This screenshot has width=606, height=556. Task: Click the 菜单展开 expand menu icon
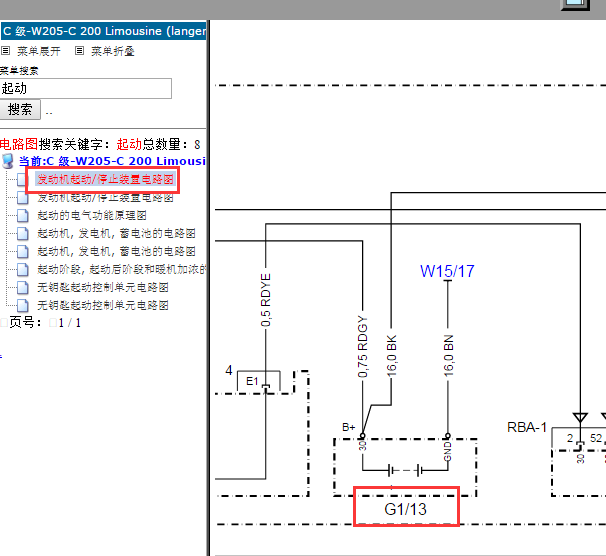[5, 51]
